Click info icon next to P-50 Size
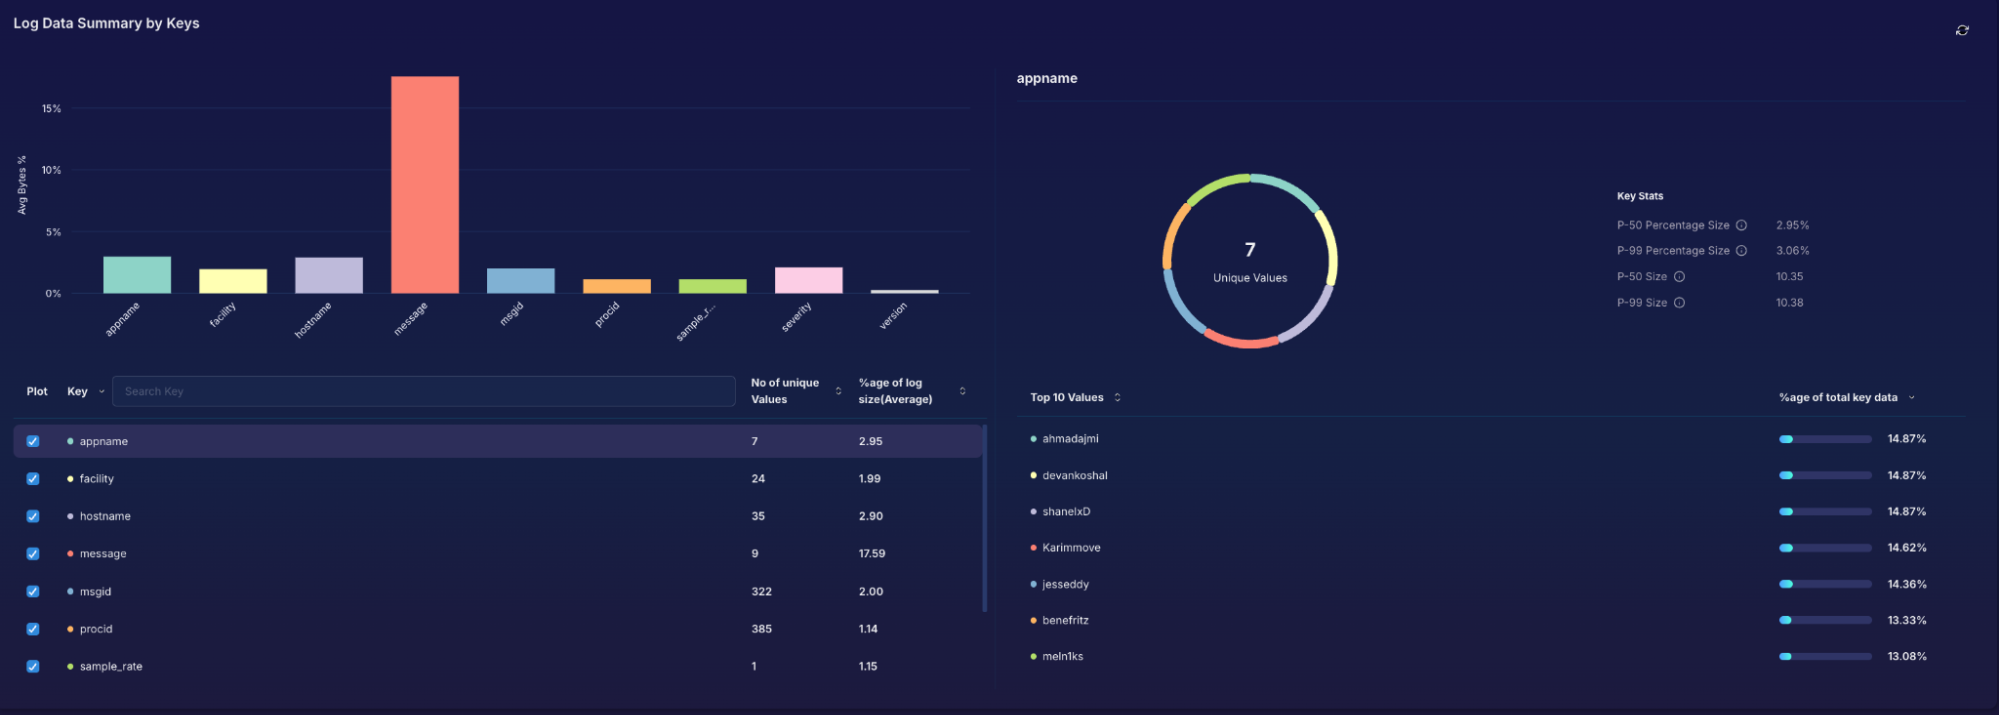Screen dimensions: 1999x716 pos(1679,277)
